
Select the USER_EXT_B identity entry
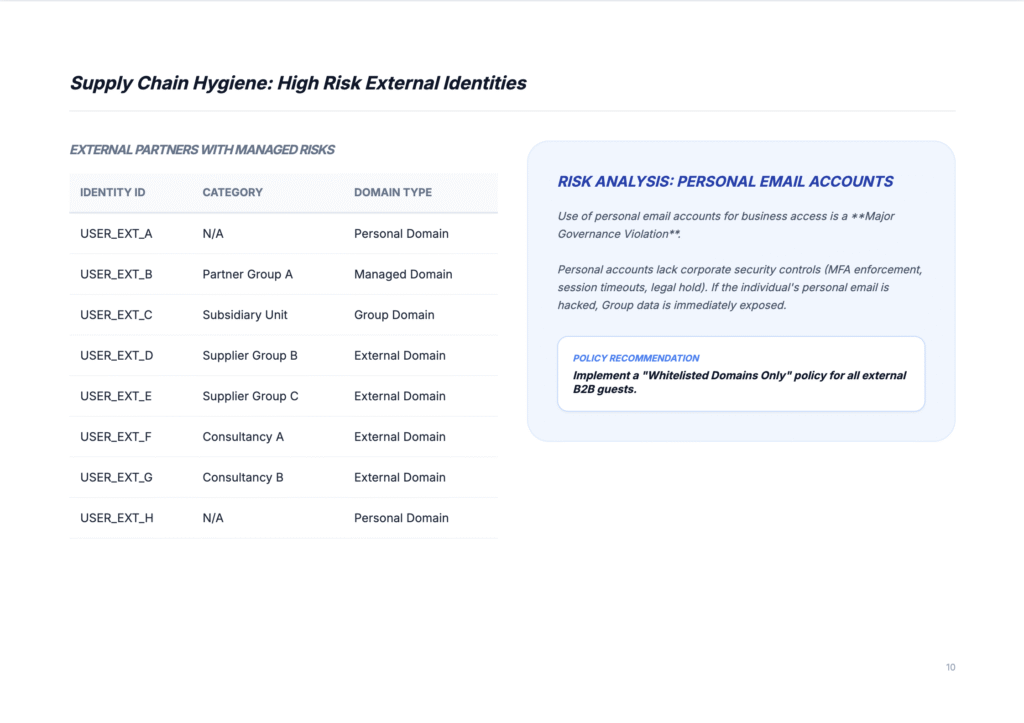117,274
